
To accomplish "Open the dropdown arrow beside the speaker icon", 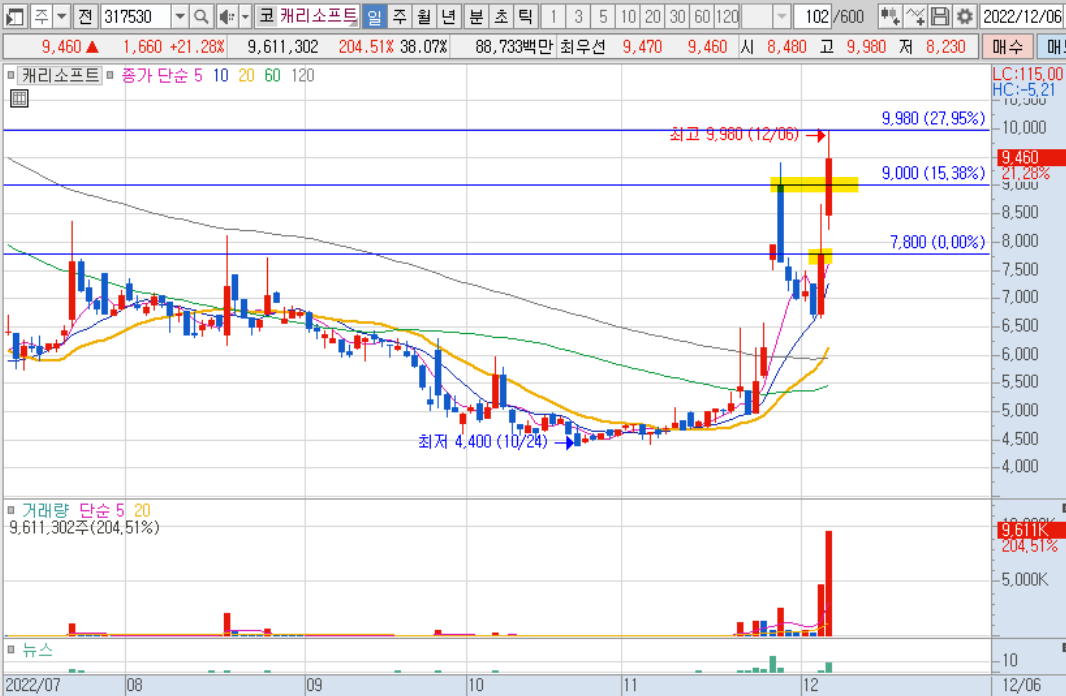I will tap(245, 16).
